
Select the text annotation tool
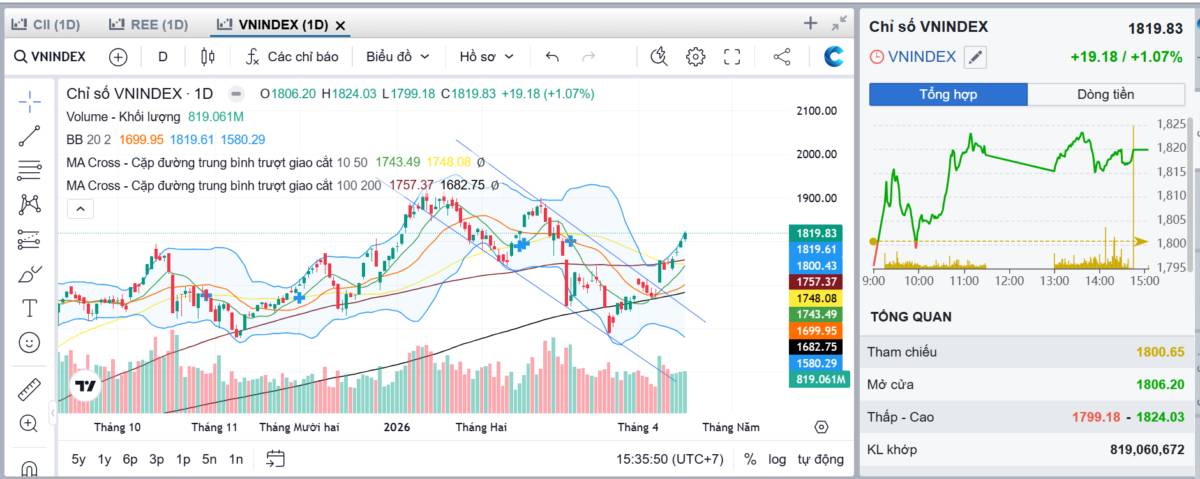[29, 308]
